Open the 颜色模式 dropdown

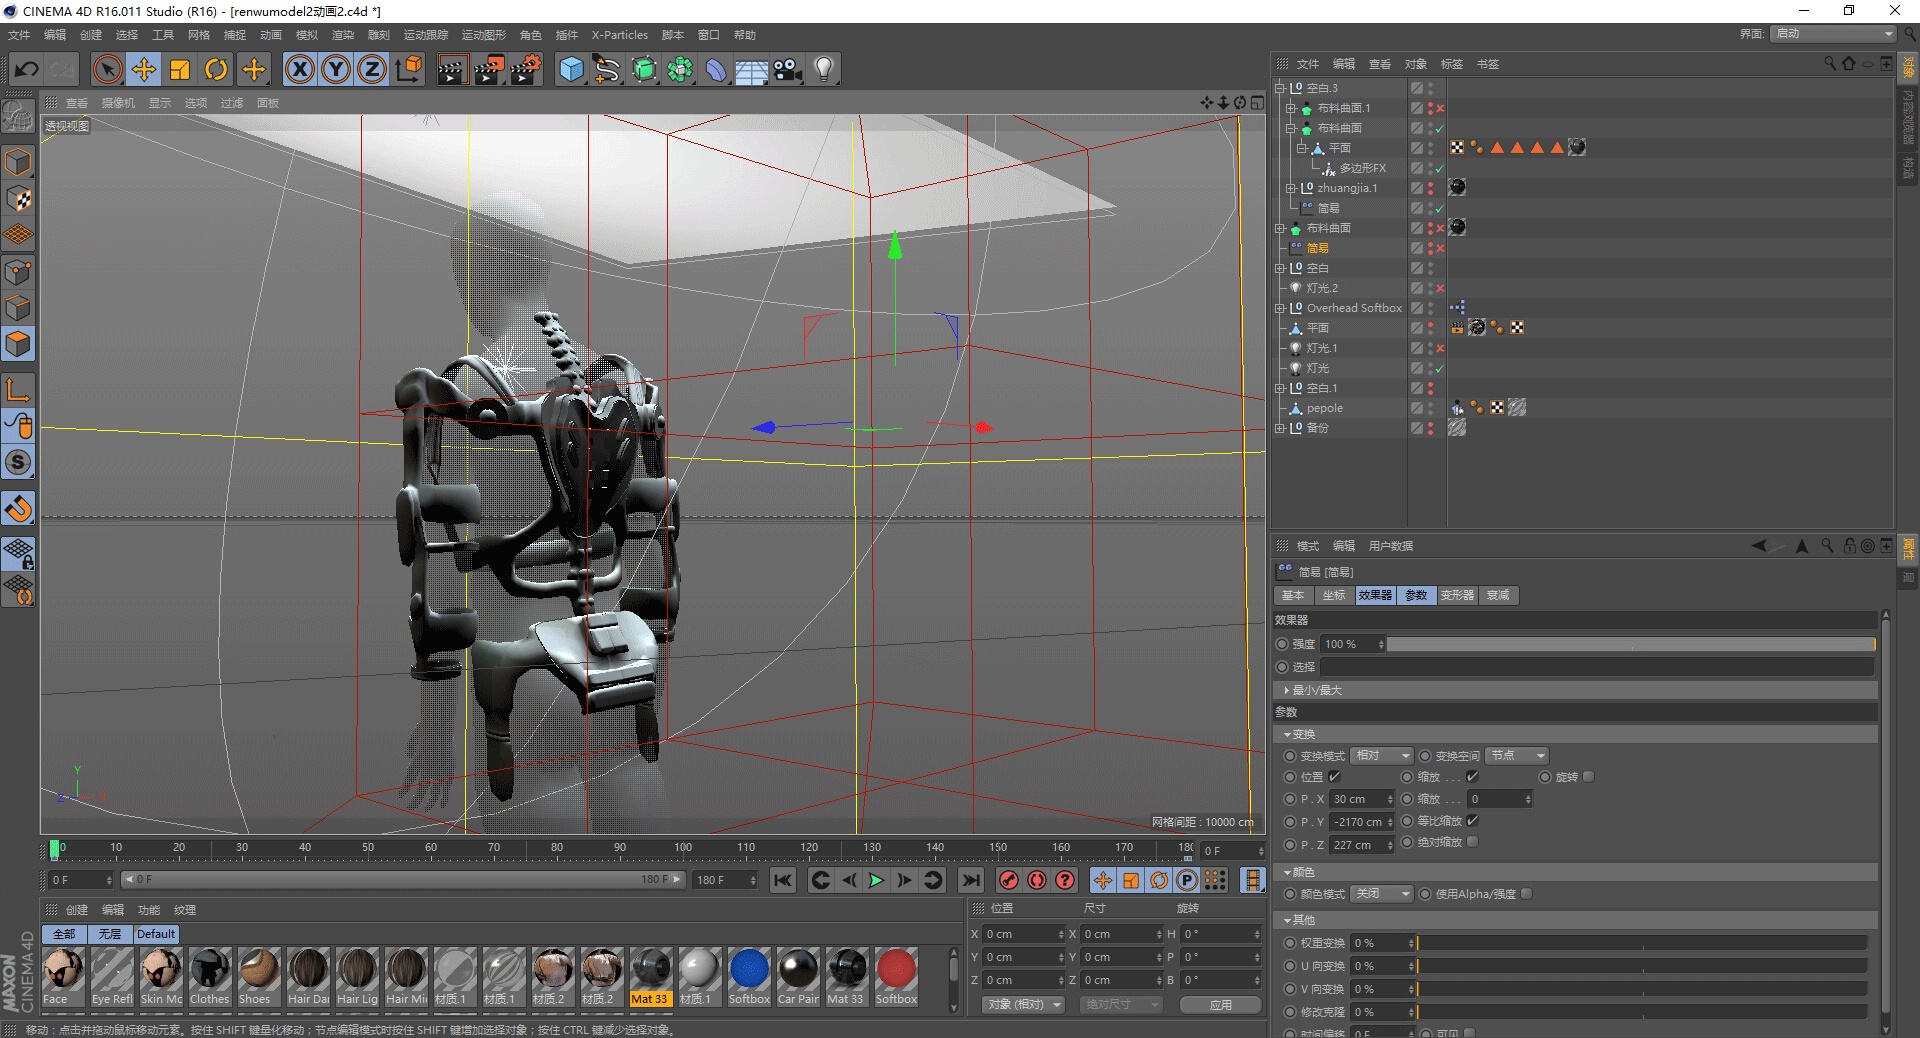click(1381, 894)
